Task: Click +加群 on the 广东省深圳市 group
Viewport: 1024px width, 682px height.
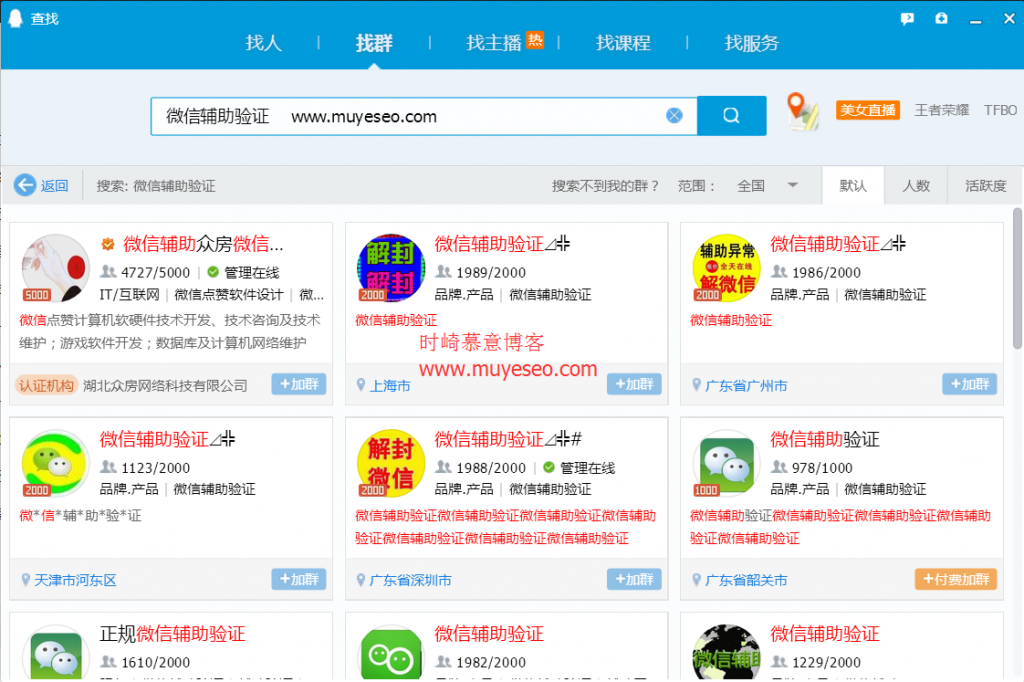Action: point(634,579)
